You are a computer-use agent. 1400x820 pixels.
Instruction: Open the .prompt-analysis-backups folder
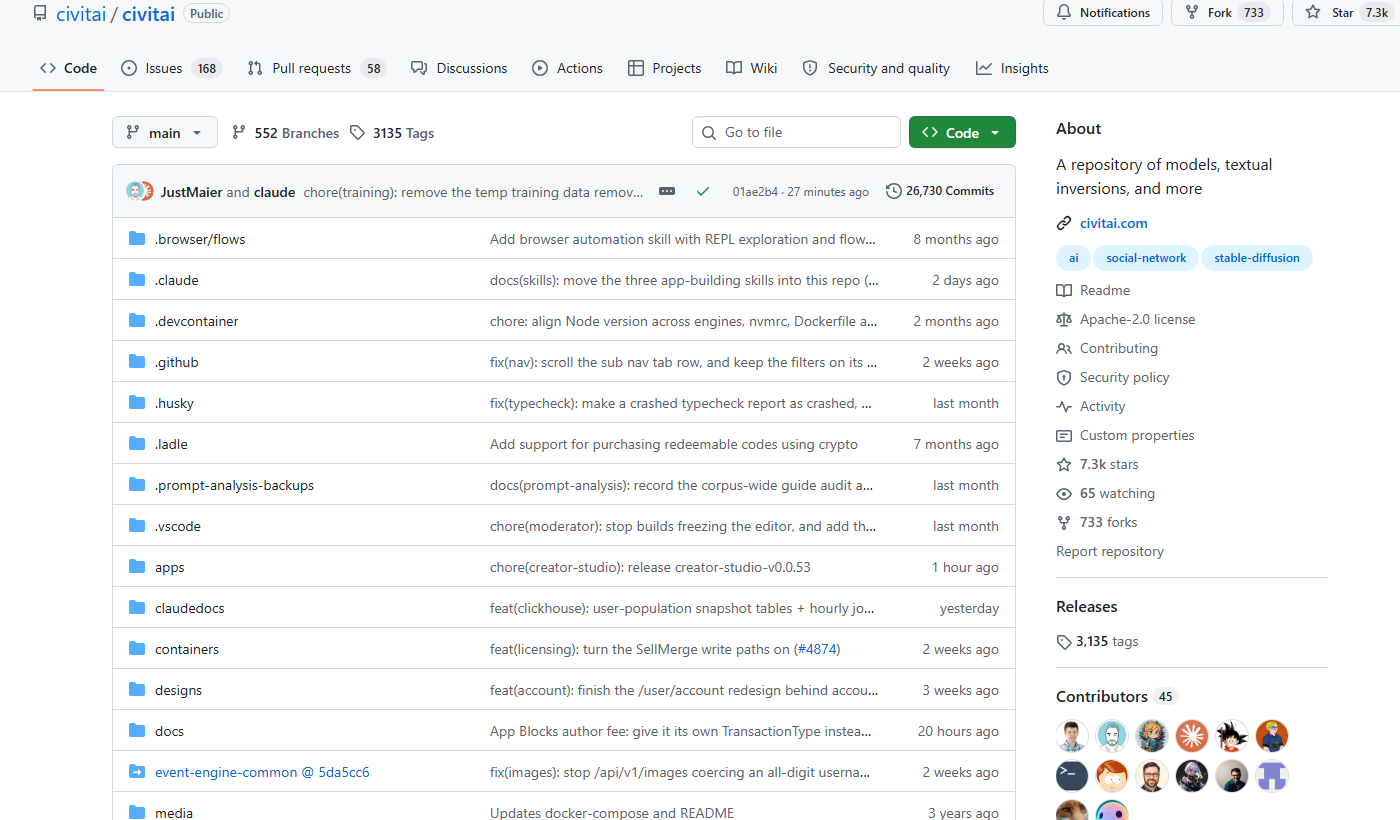(235, 485)
